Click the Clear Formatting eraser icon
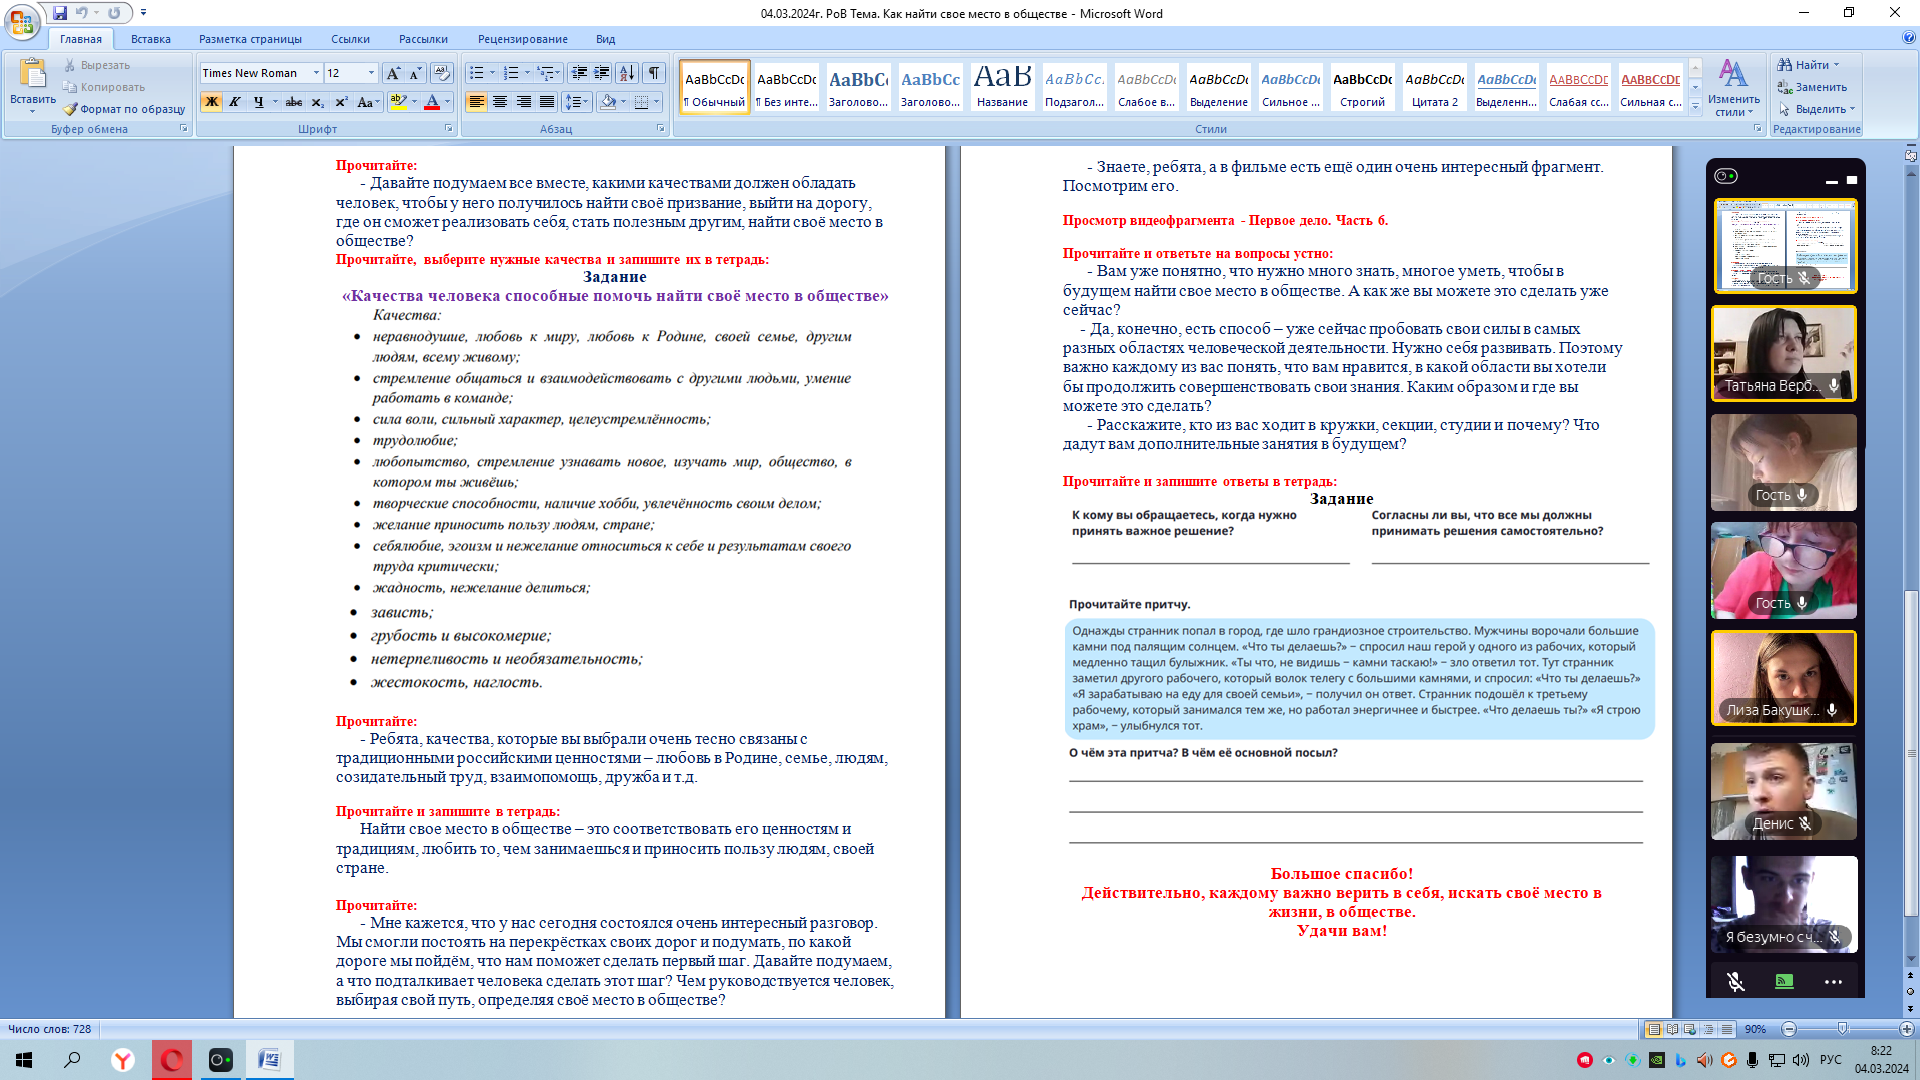The width and height of the screenshot is (1920, 1080). tap(441, 73)
